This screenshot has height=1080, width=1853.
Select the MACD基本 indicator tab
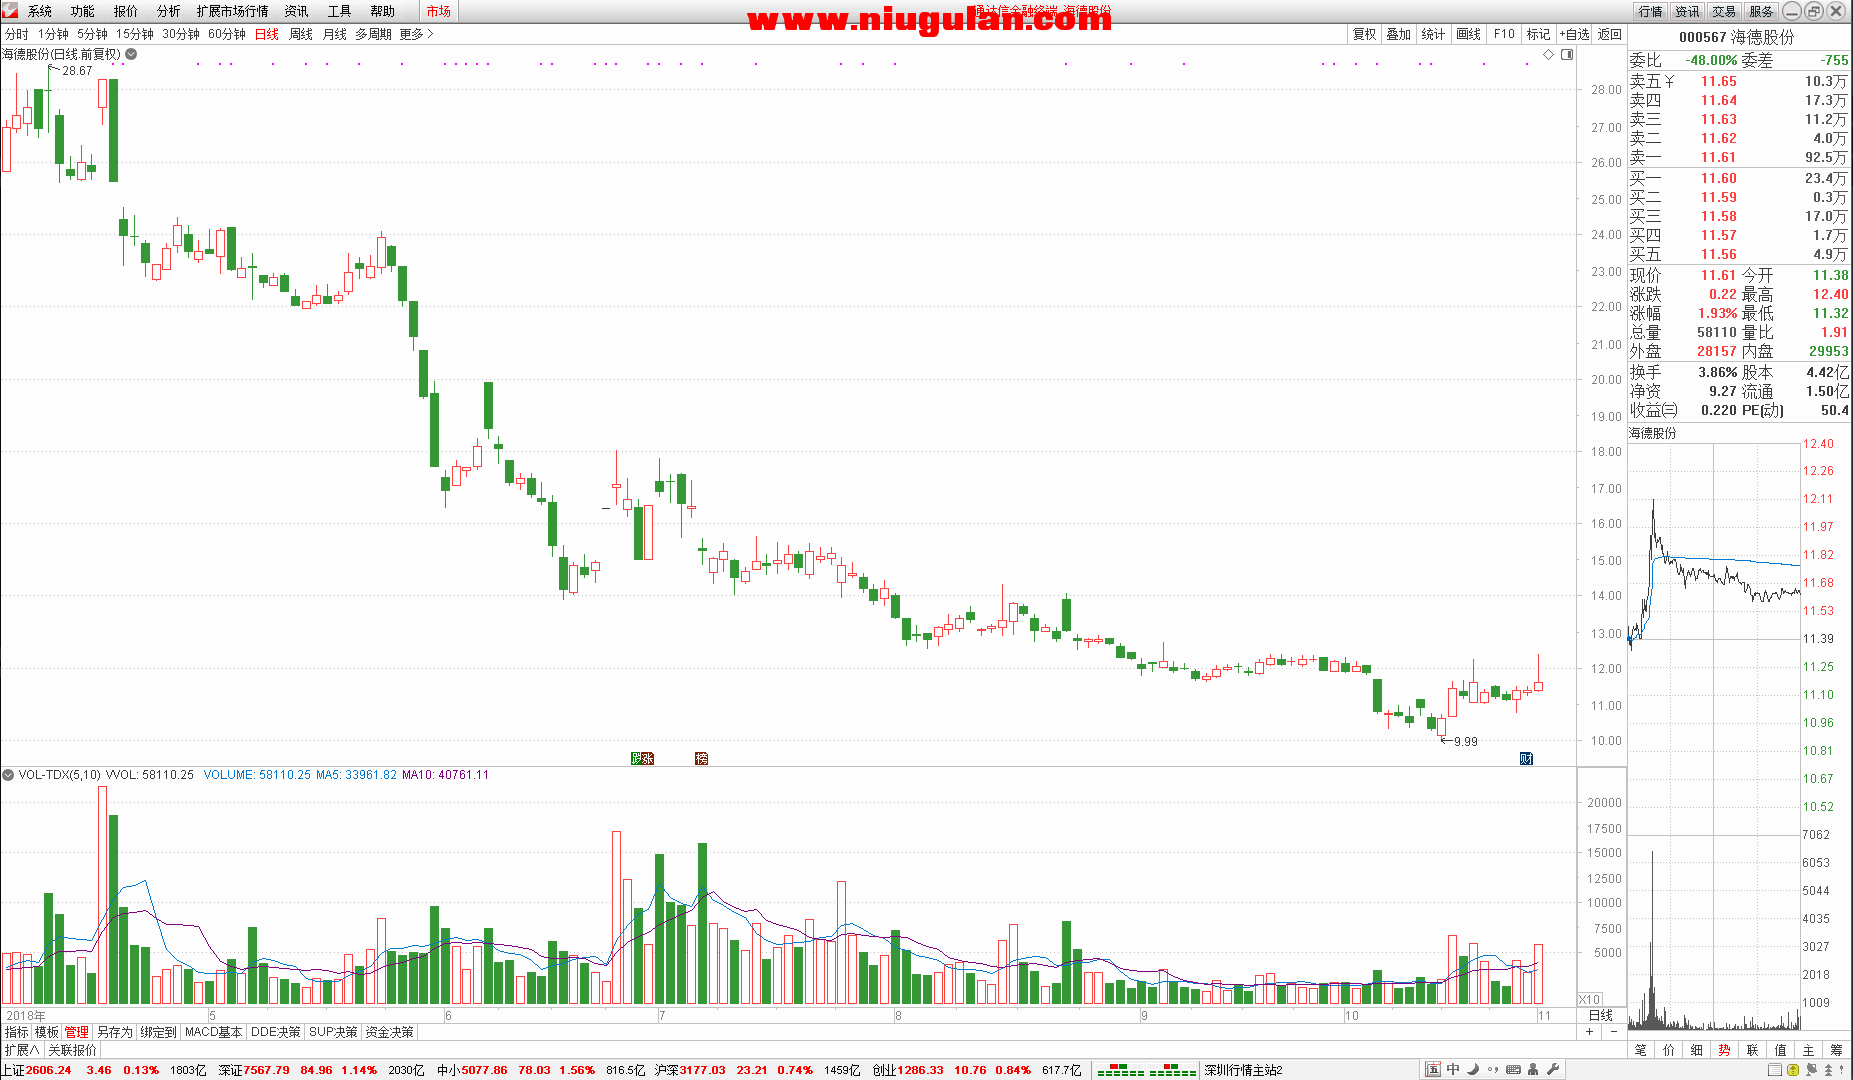(214, 1032)
